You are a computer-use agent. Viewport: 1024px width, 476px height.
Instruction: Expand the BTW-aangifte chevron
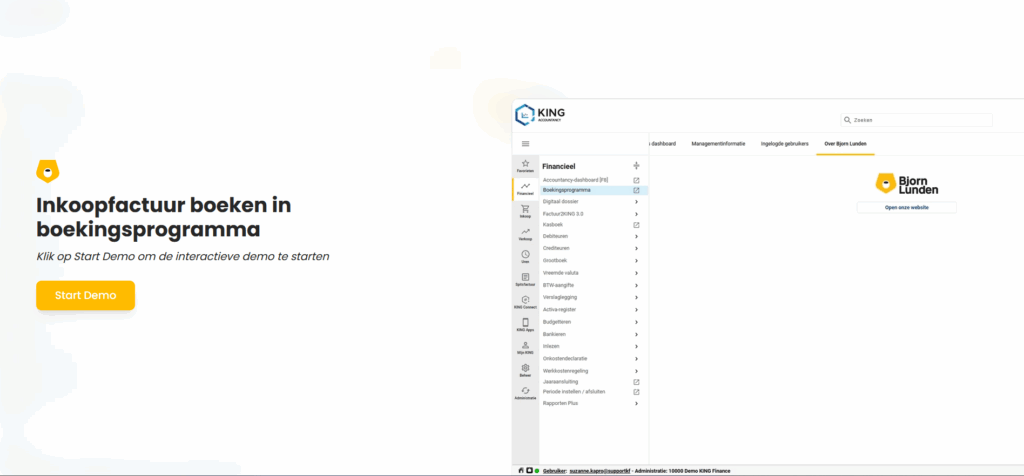click(636, 285)
